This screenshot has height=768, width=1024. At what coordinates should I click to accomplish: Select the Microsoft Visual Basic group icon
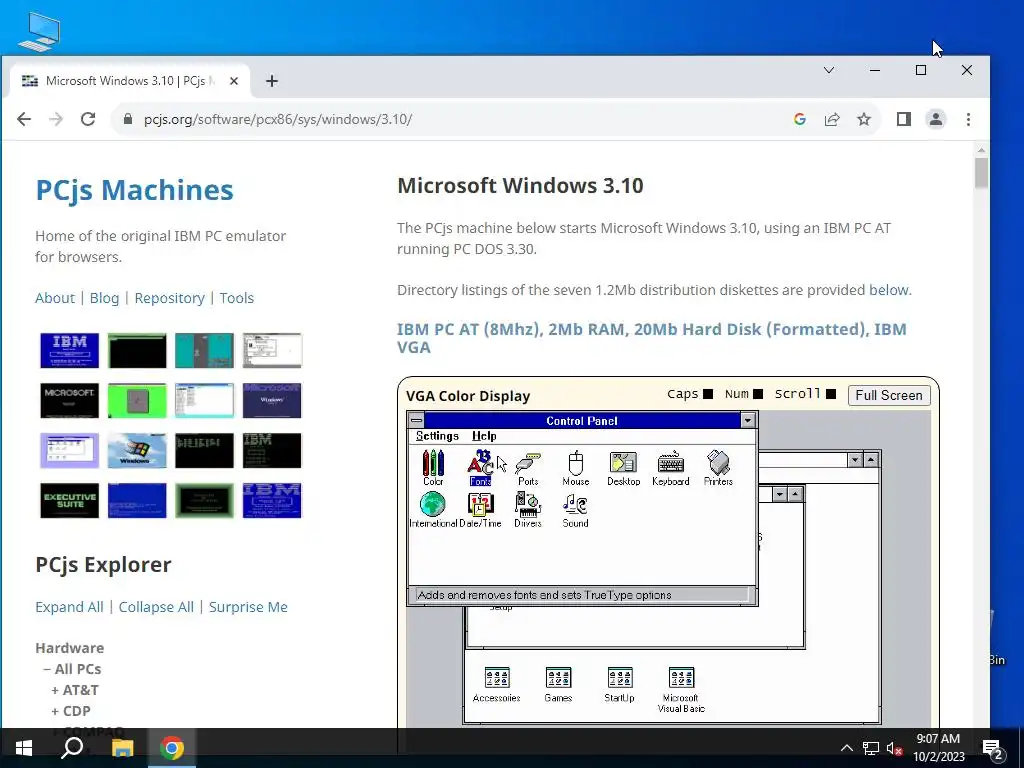681,689
